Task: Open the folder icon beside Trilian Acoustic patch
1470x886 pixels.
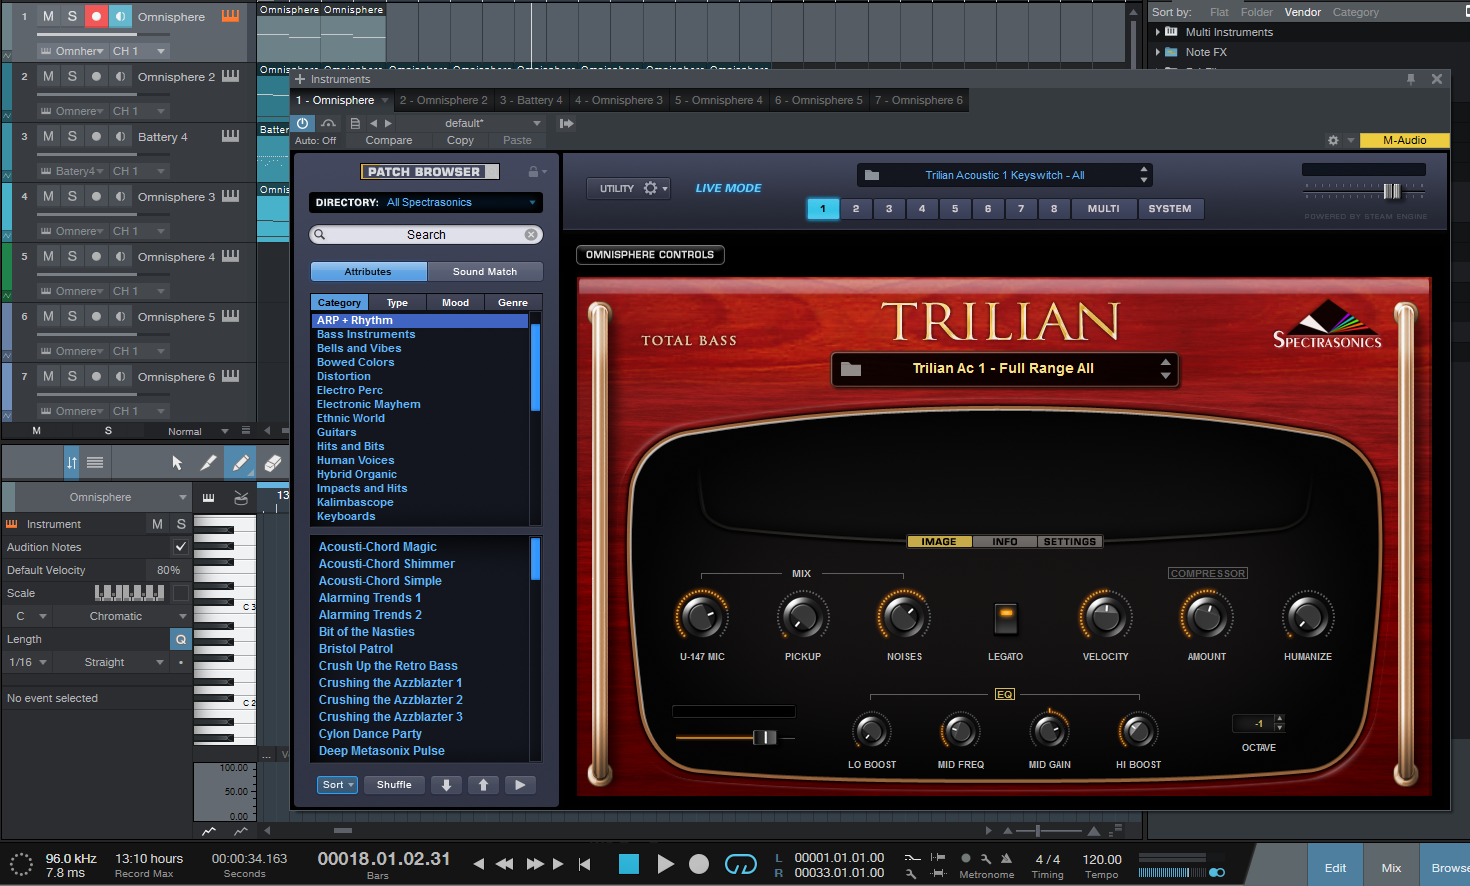Action: point(872,175)
